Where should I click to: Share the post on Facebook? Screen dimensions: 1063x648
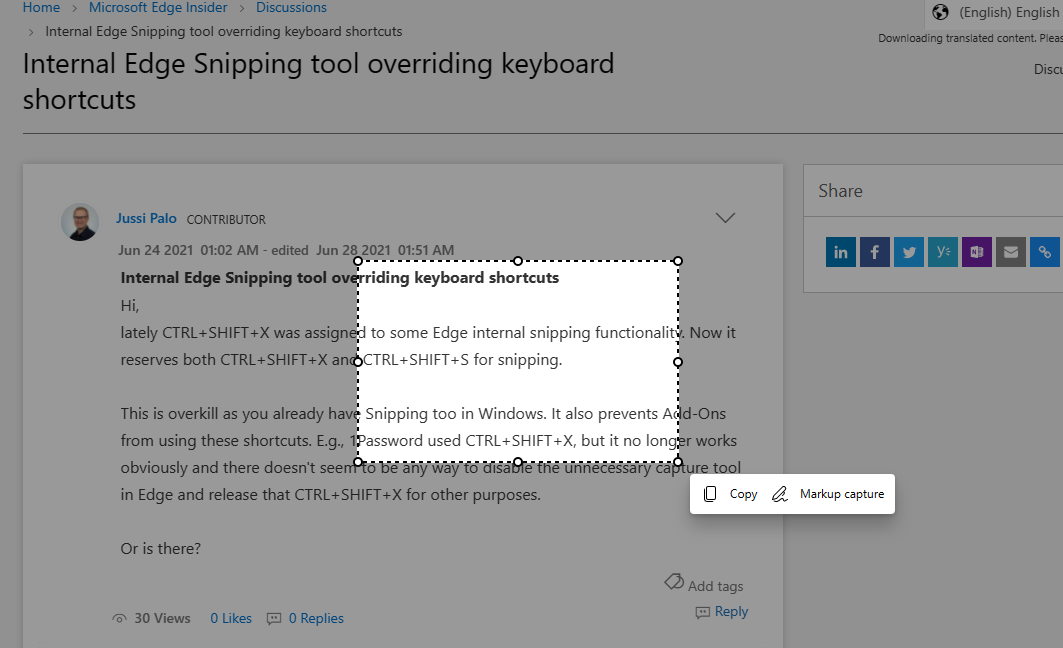point(875,252)
